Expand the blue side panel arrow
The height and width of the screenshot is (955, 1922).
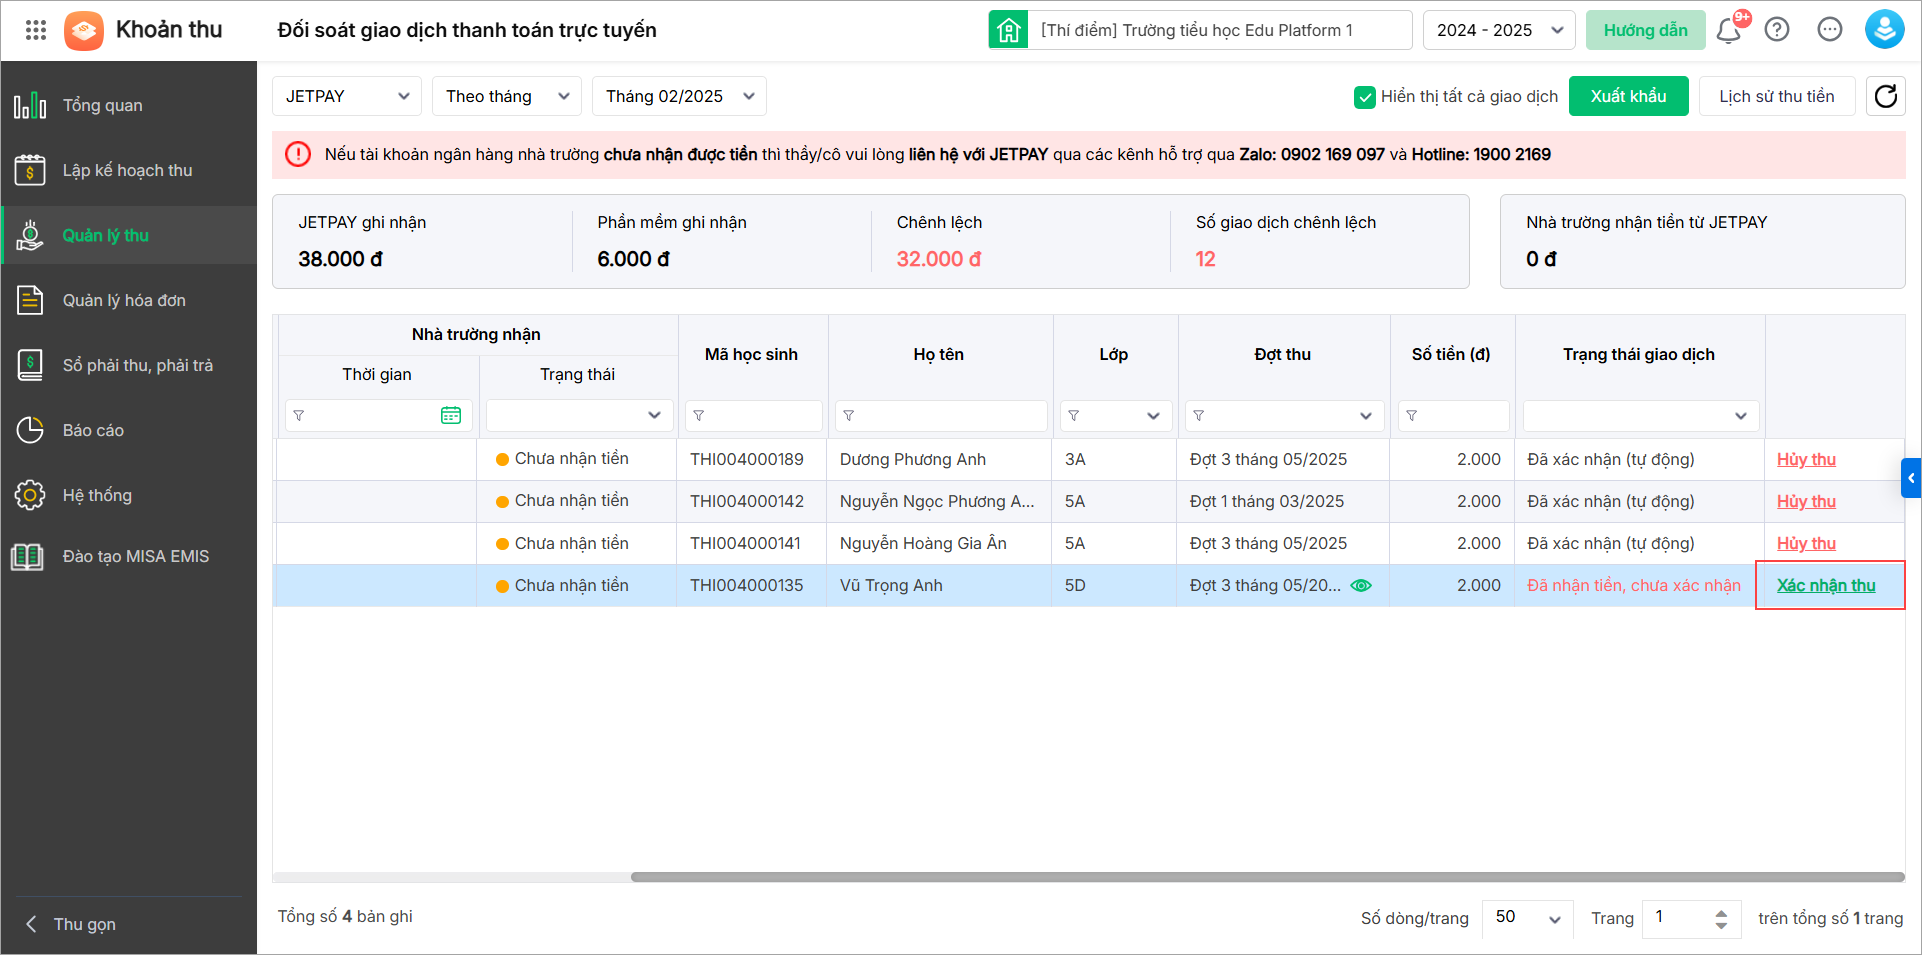(x=1910, y=478)
